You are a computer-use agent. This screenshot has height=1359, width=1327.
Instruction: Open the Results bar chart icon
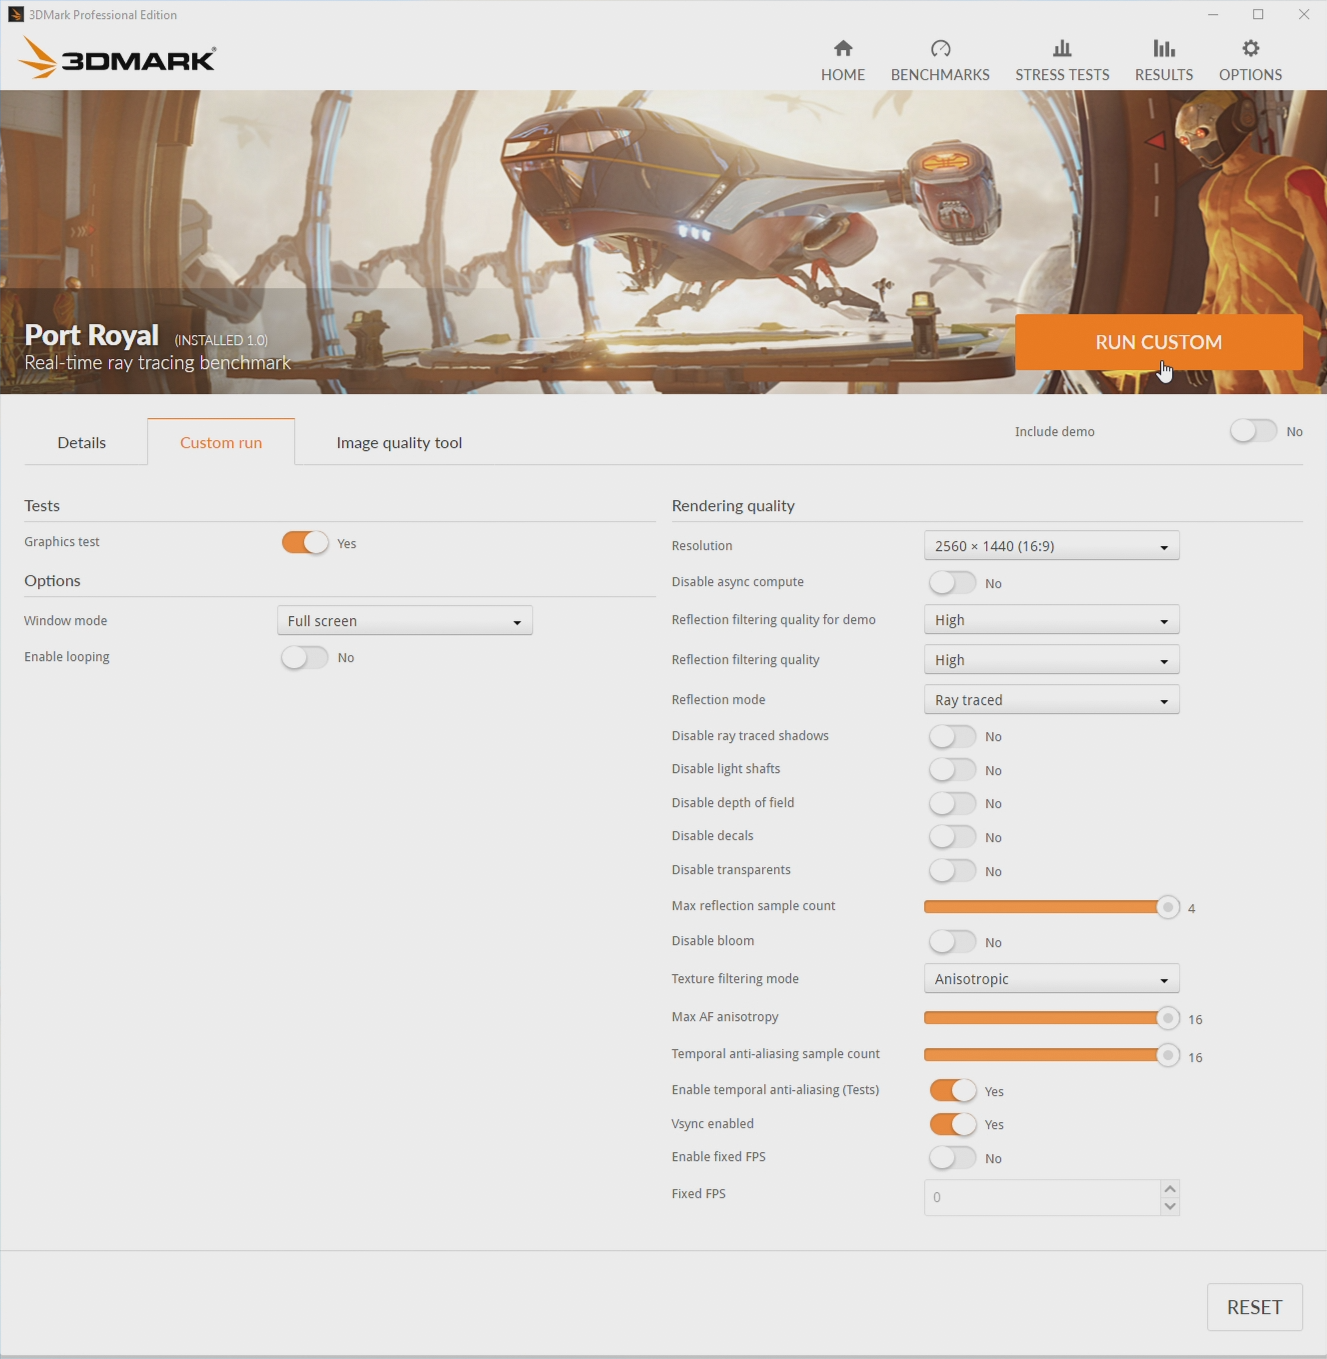click(x=1164, y=48)
